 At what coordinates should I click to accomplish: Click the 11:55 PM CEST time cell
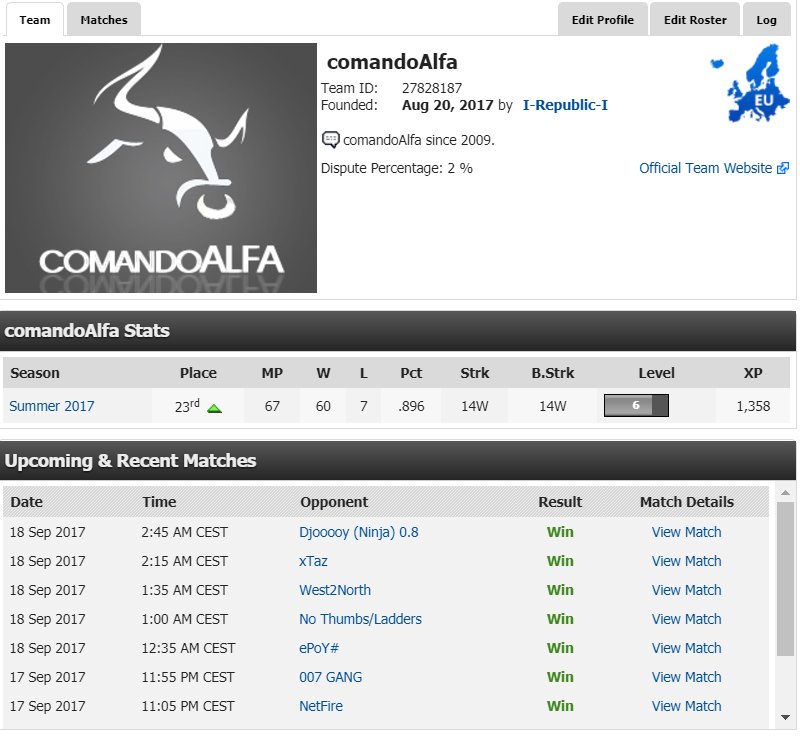tap(188, 677)
